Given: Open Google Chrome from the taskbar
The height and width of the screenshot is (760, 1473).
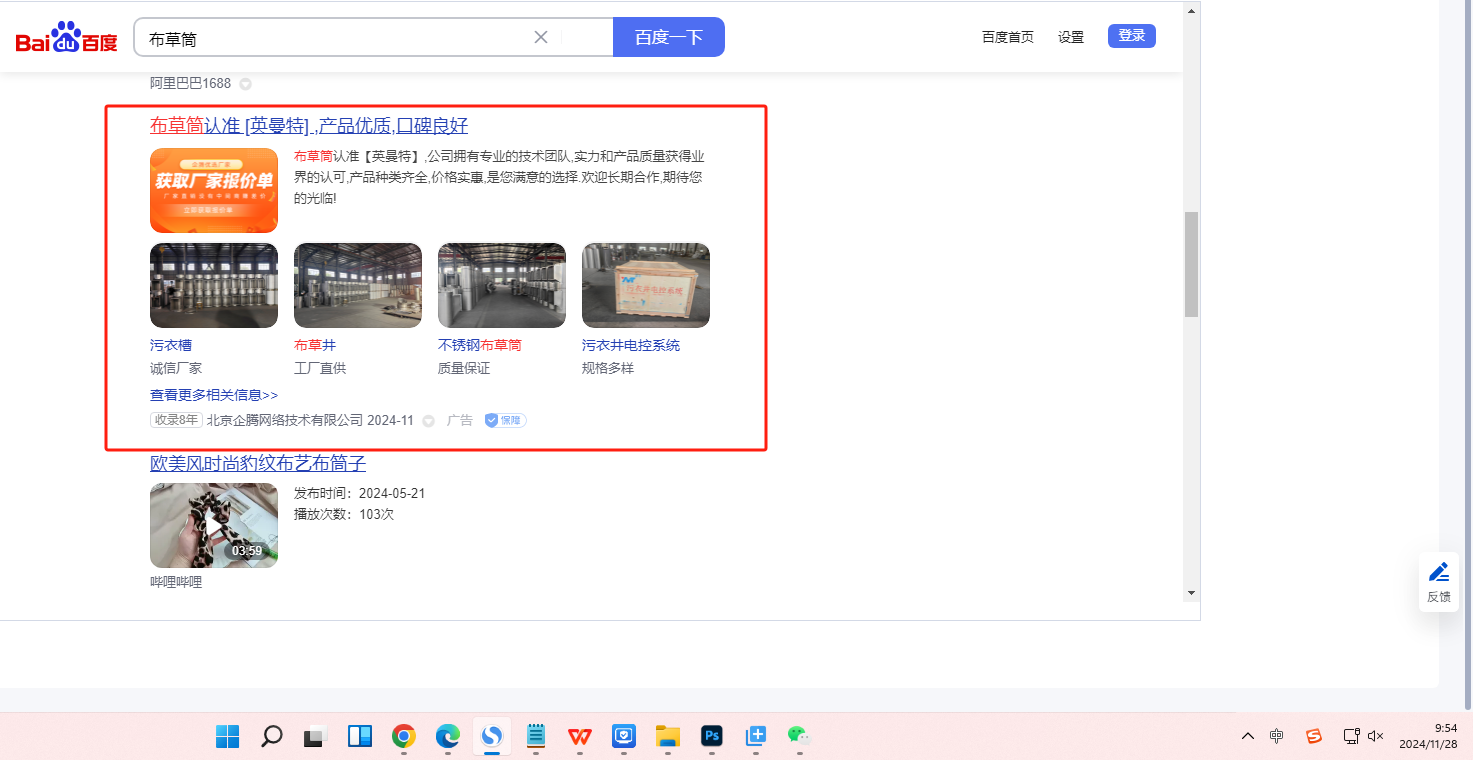Looking at the screenshot, I should 404,737.
